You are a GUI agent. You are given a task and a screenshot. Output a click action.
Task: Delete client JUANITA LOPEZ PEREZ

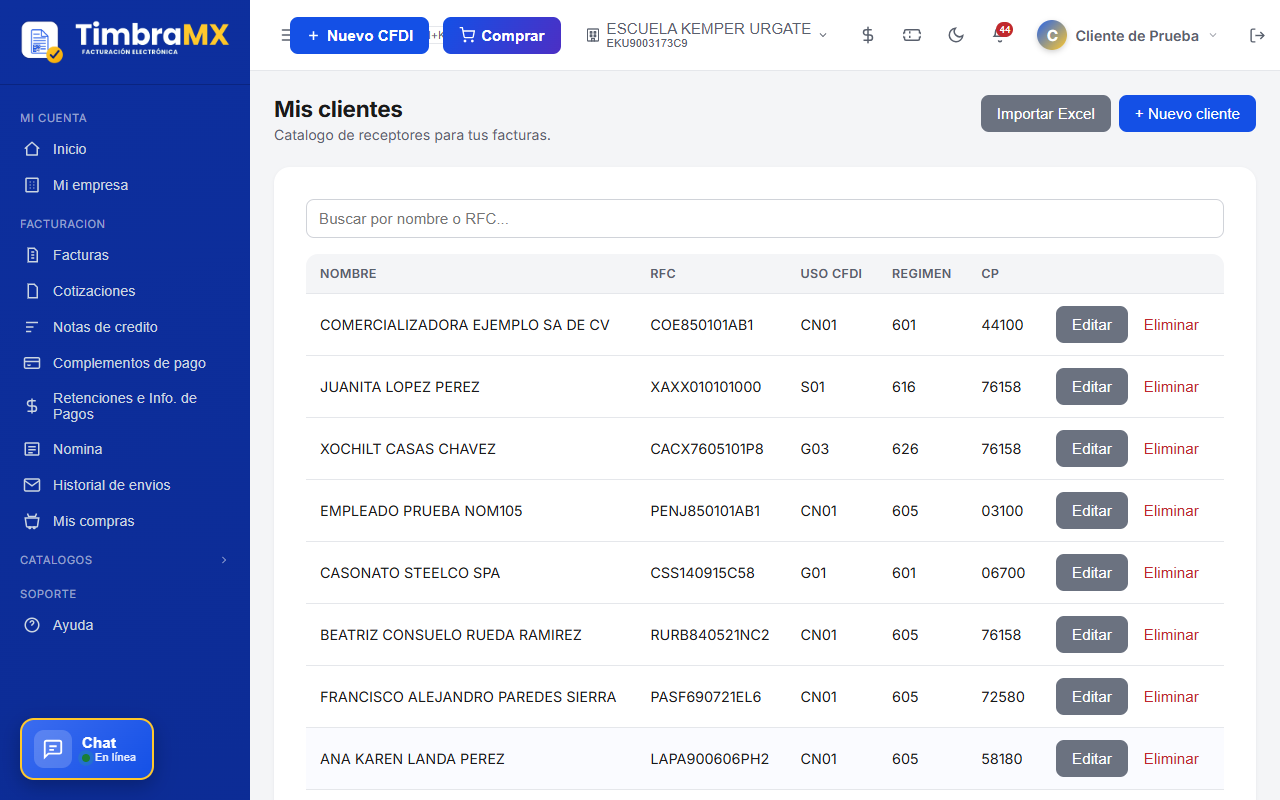[x=1171, y=387]
